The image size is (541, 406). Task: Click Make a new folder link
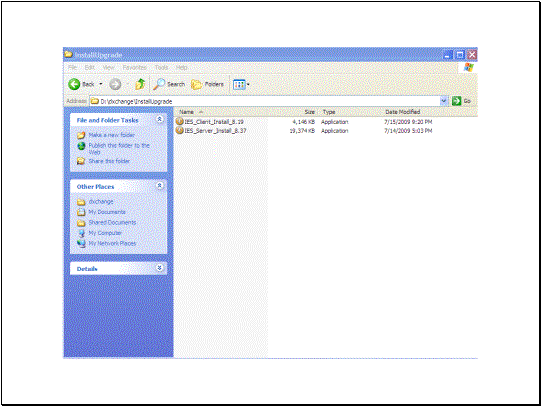(x=111, y=135)
